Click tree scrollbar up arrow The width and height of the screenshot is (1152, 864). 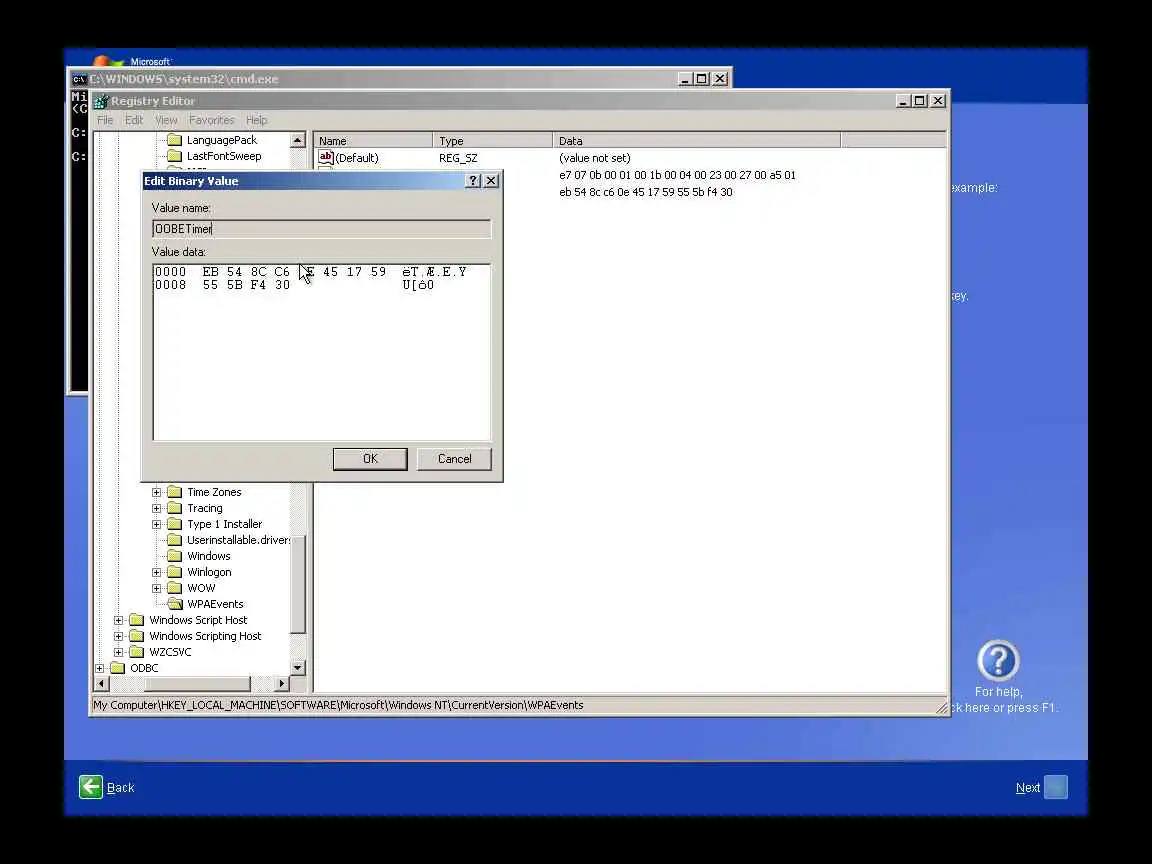pyautogui.click(x=298, y=140)
